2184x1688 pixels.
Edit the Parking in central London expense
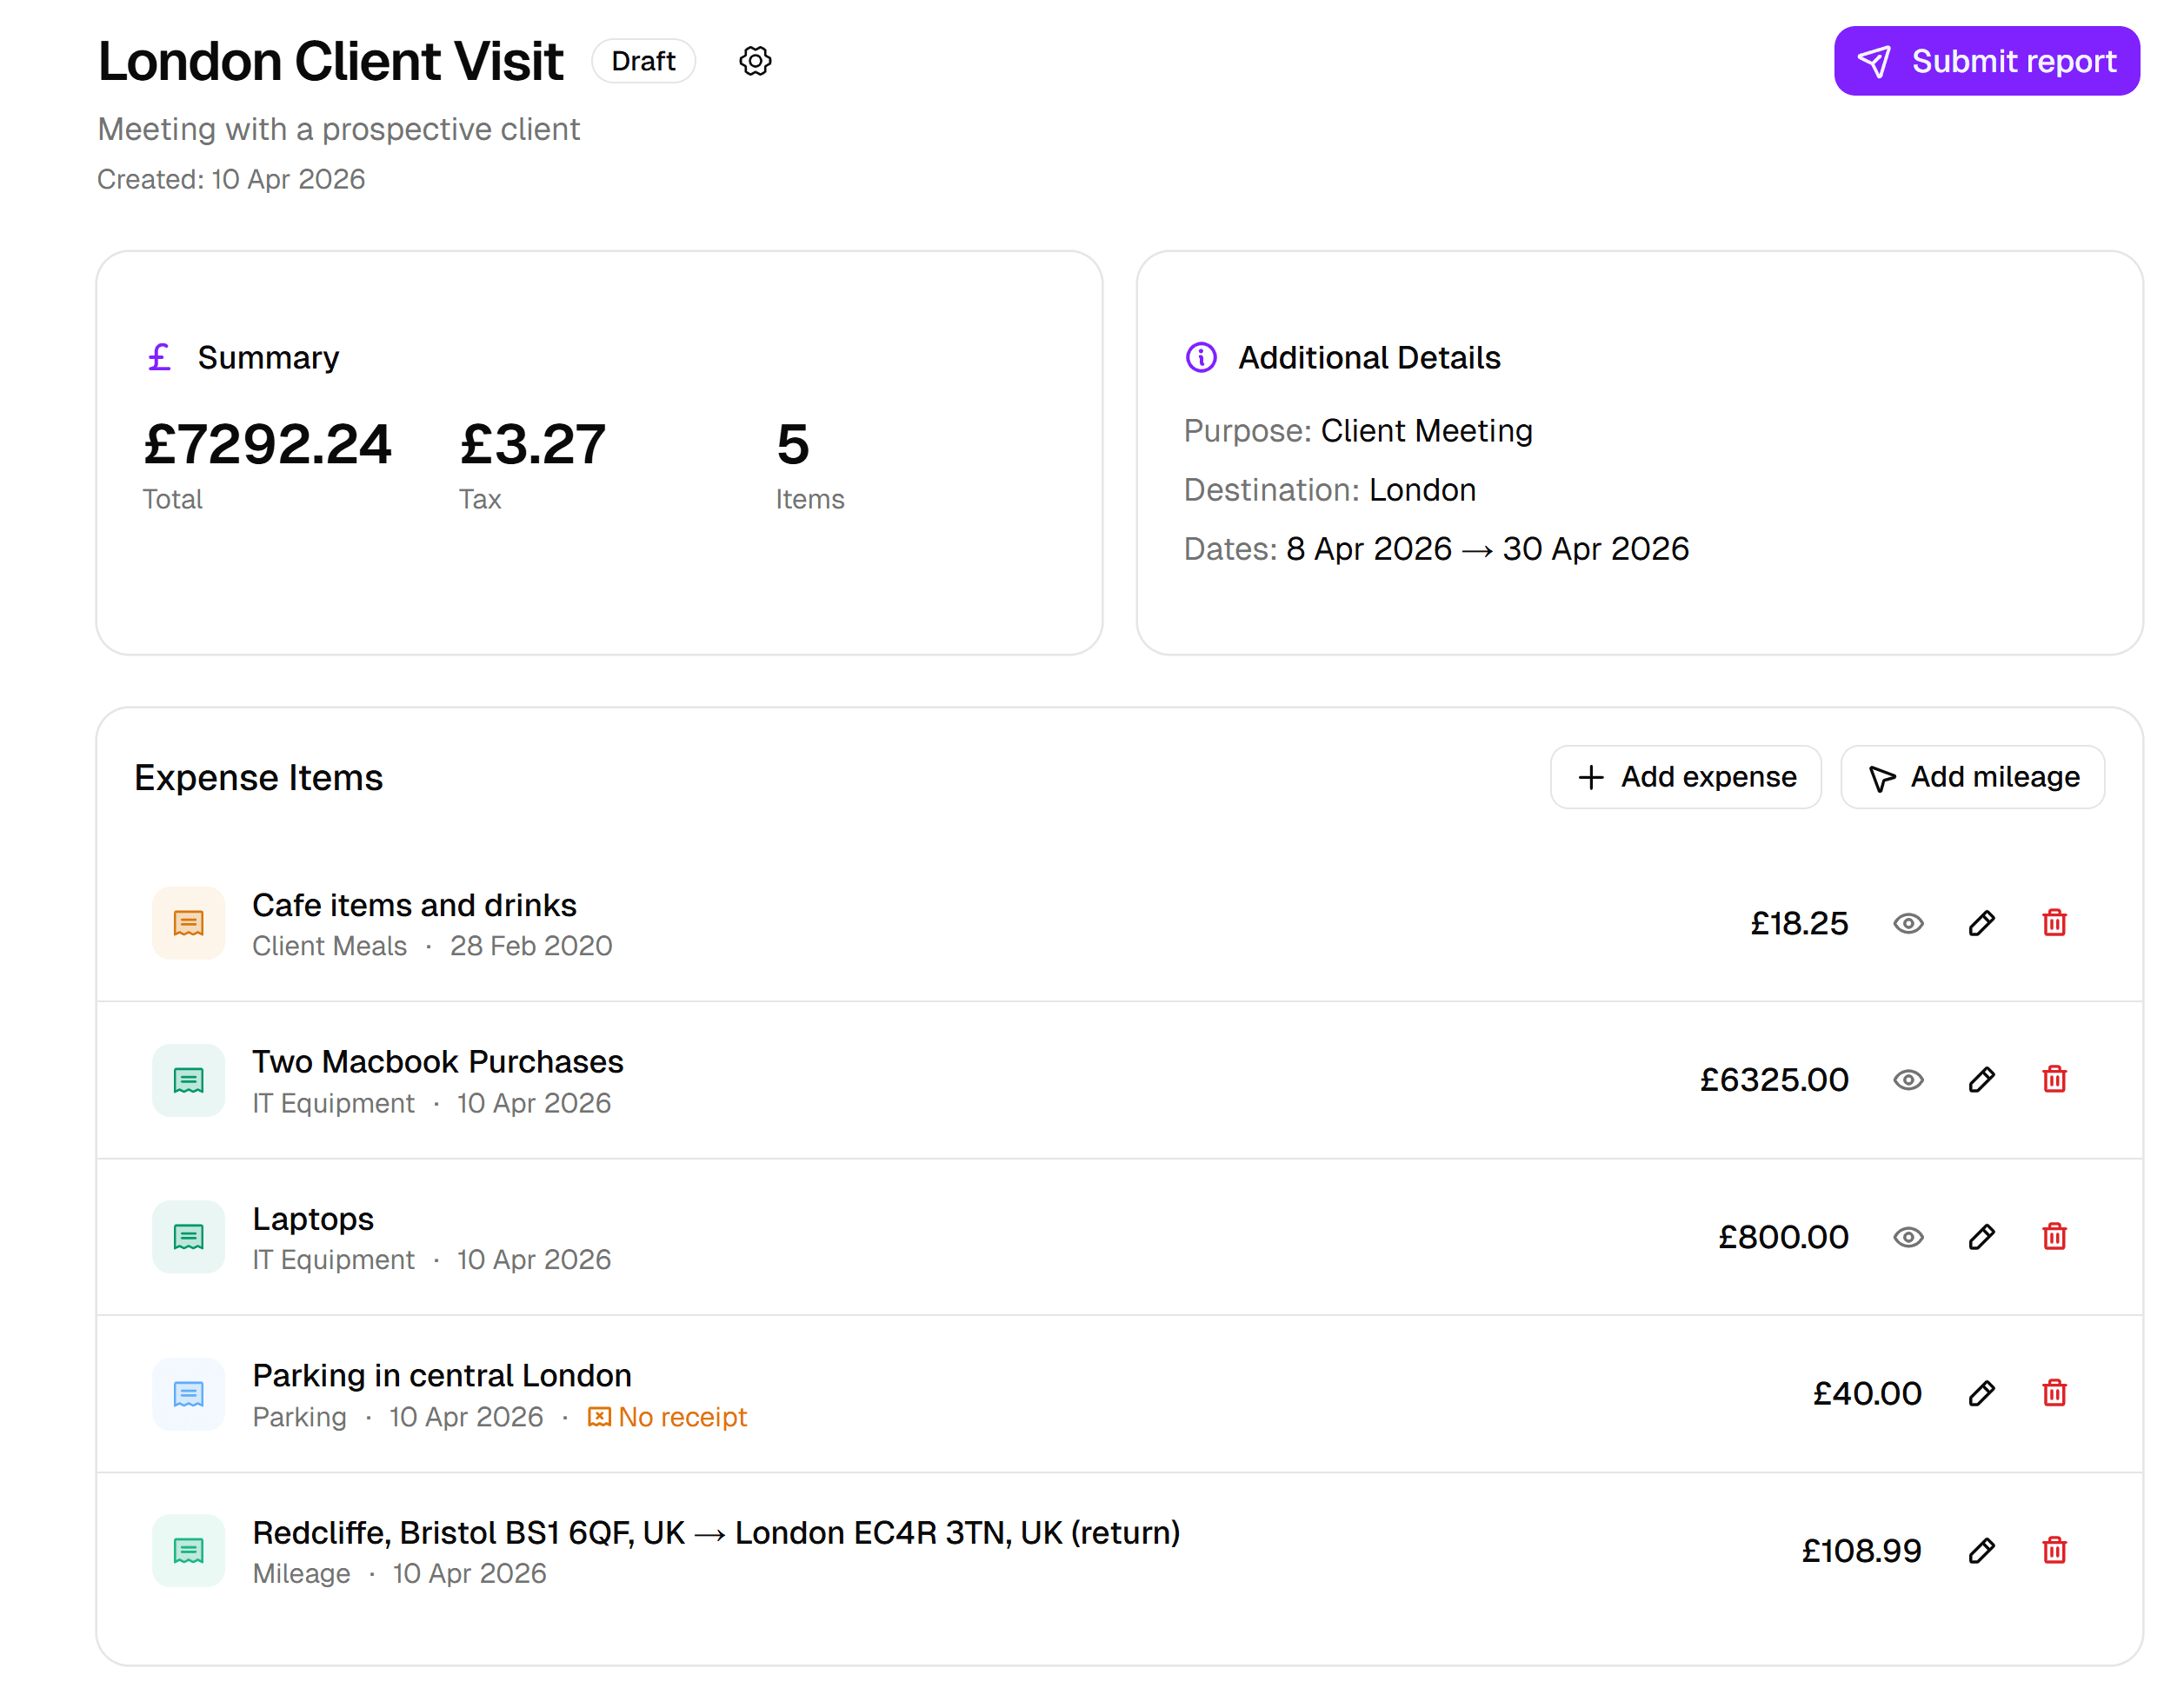pyautogui.click(x=1981, y=1393)
